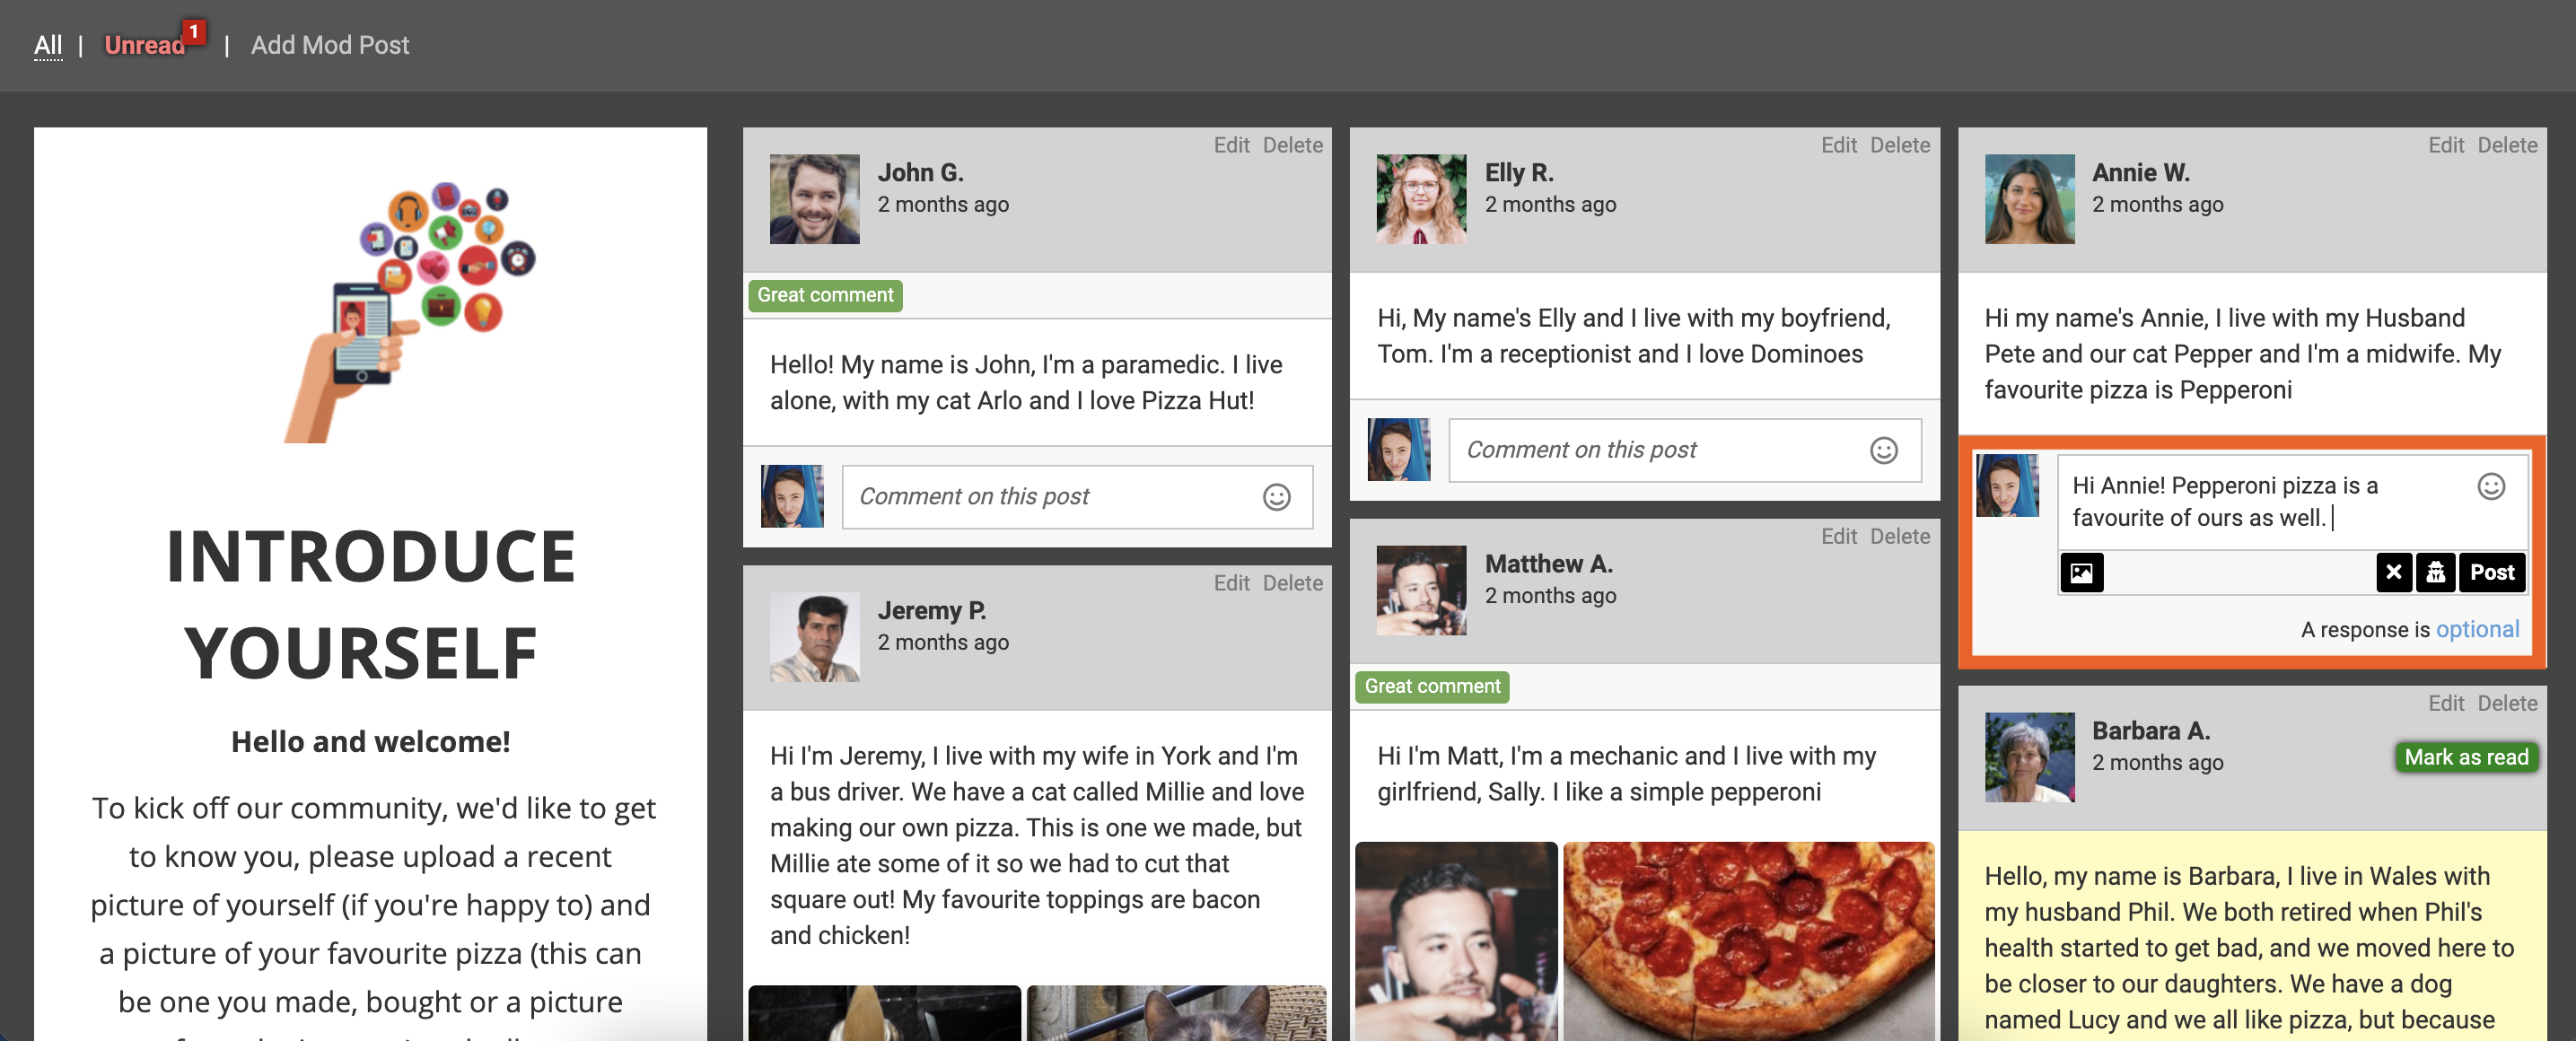Open Add Mod Post
This screenshot has height=1041, width=2576.
click(x=329, y=45)
